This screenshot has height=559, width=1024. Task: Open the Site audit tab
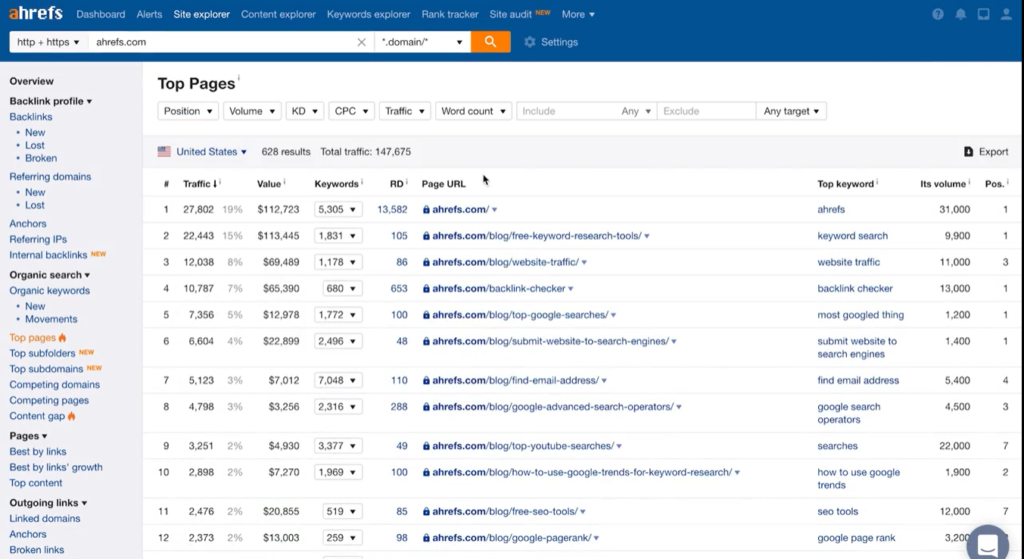click(511, 14)
